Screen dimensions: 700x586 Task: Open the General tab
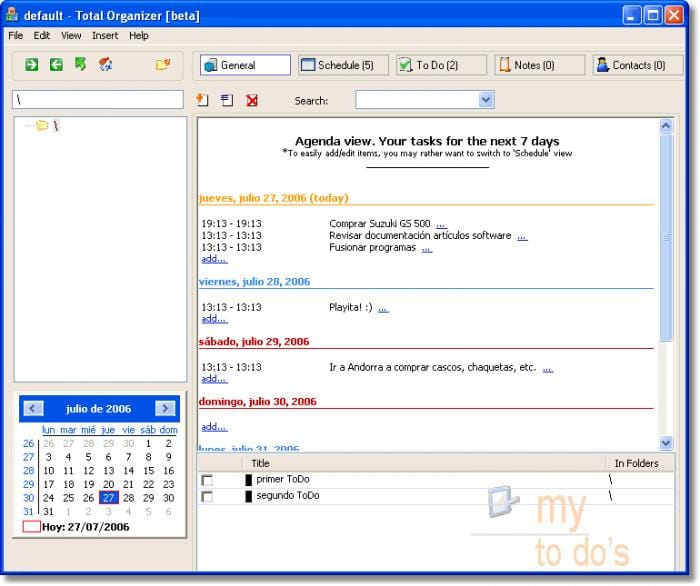[x=245, y=65]
